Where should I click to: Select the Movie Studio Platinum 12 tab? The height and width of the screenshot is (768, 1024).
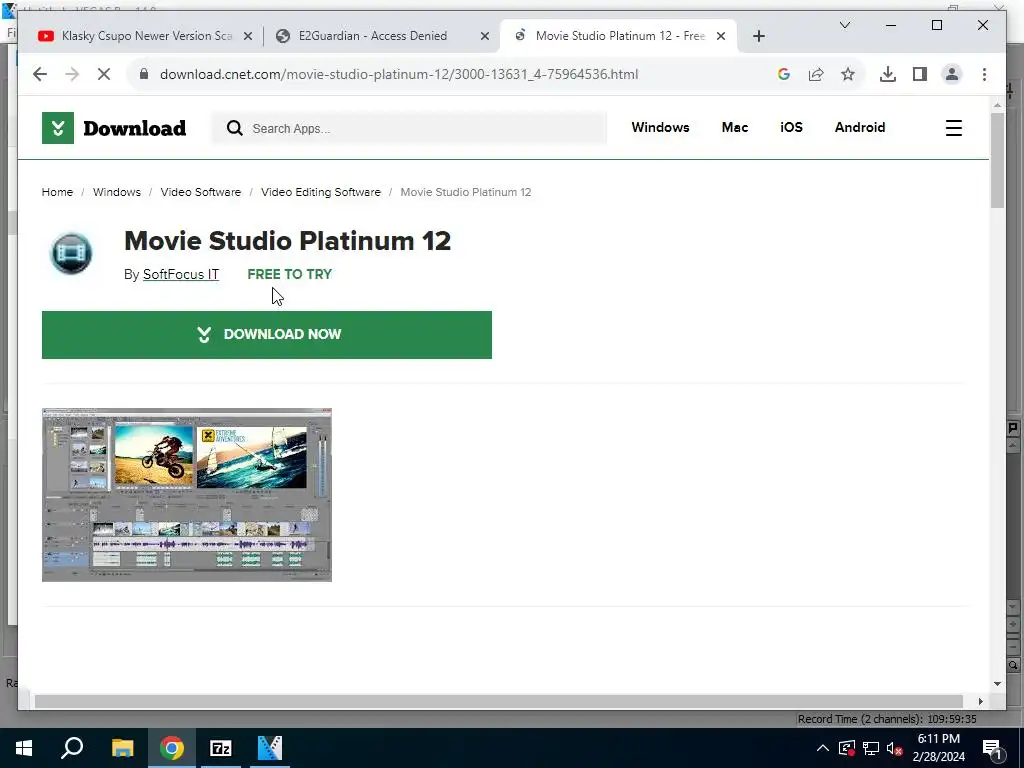(619, 36)
